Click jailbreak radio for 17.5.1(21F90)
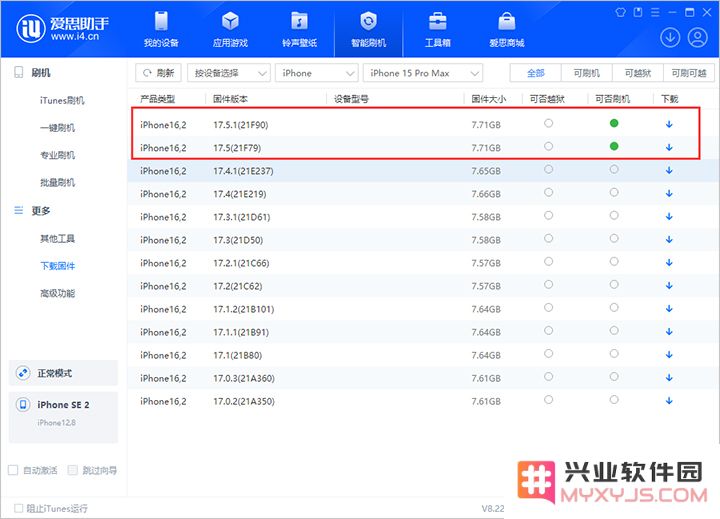Screen dimensions: 720x519 [x=548, y=123]
